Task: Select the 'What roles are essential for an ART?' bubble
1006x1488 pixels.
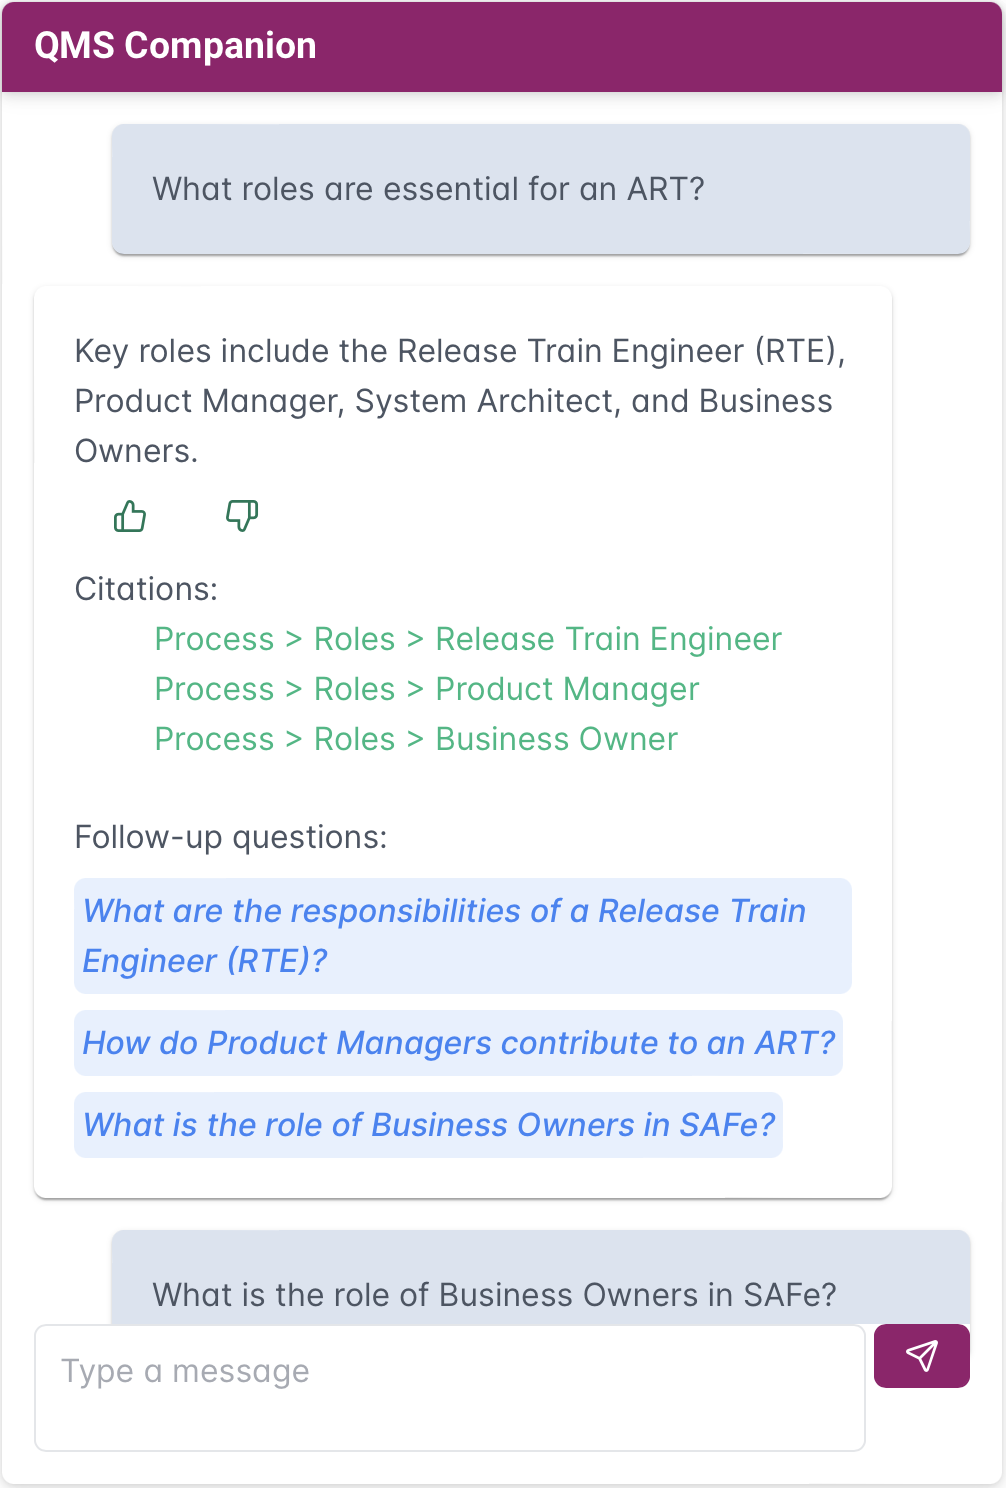Action: tap(541, 189)
